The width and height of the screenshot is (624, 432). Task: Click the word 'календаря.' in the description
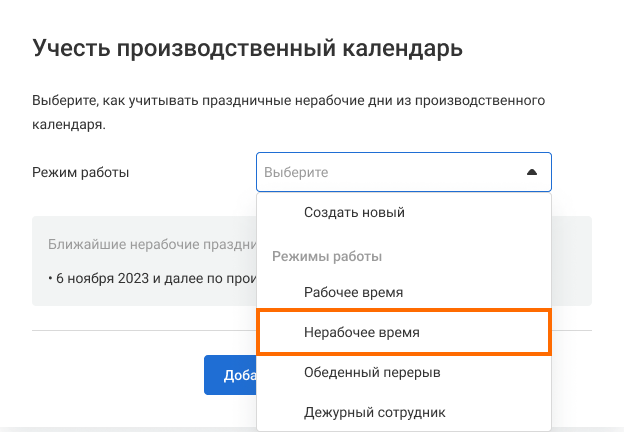coord(68,126)
